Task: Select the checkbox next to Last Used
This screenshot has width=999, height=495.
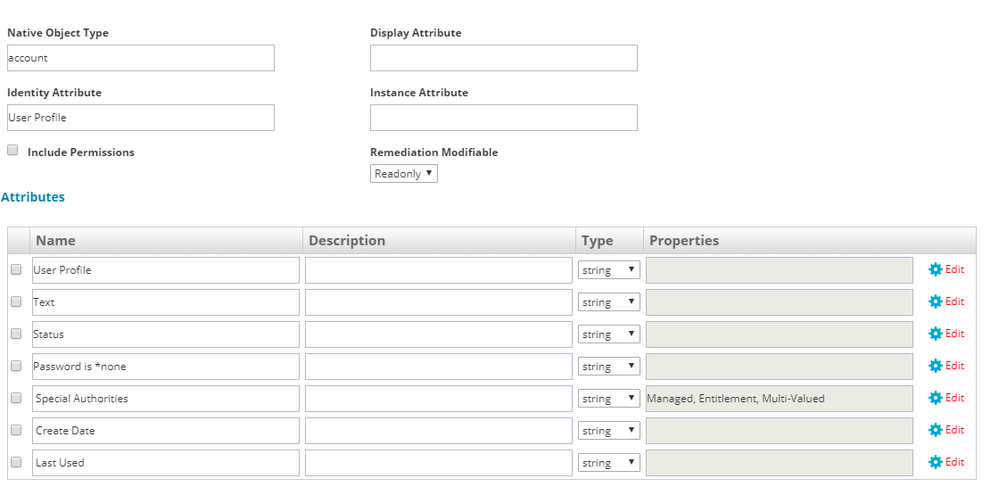Action: coord(16,462)
